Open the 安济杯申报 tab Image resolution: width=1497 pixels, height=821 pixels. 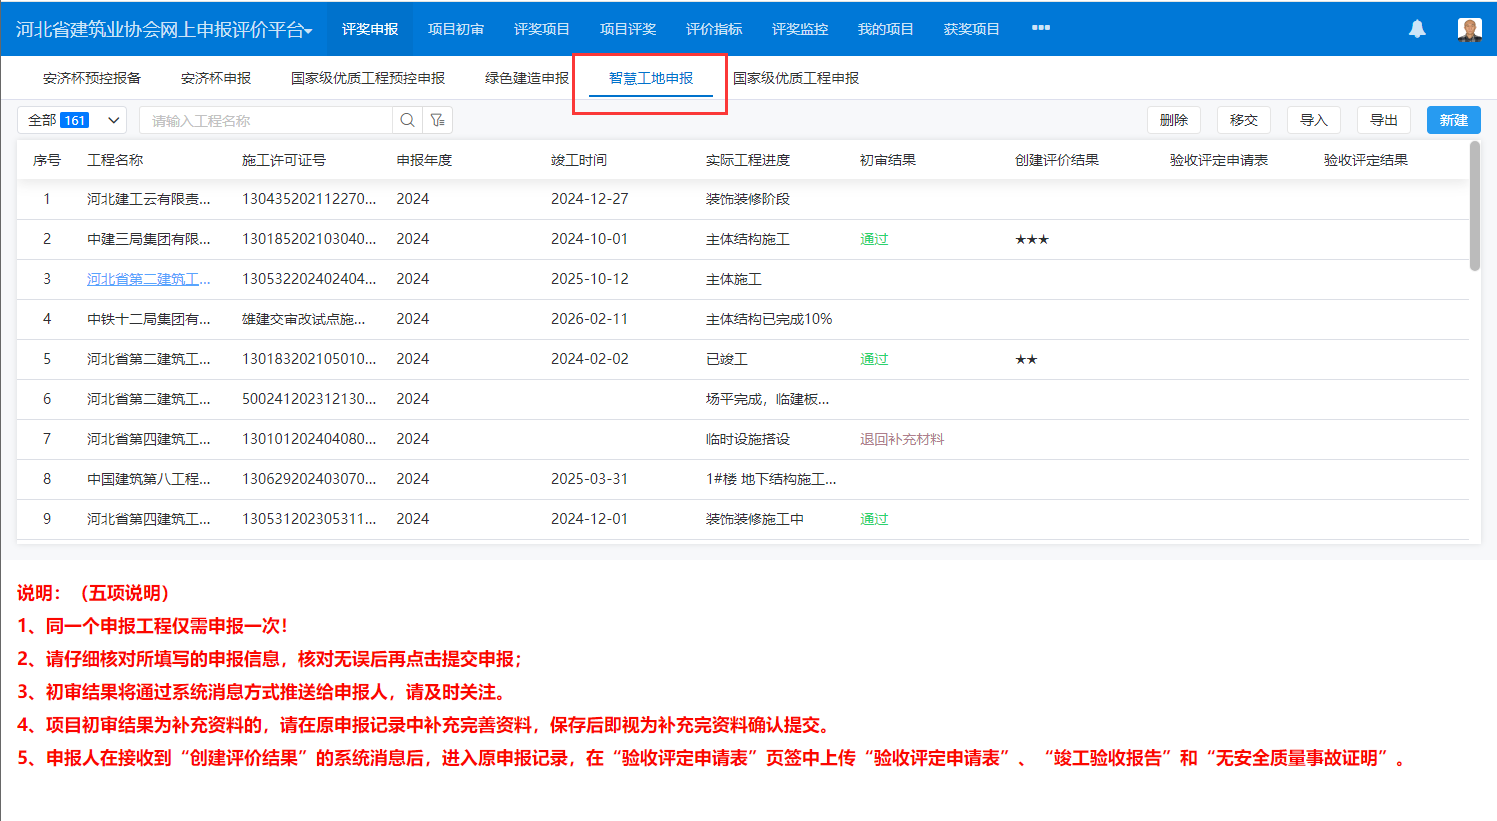215,78
